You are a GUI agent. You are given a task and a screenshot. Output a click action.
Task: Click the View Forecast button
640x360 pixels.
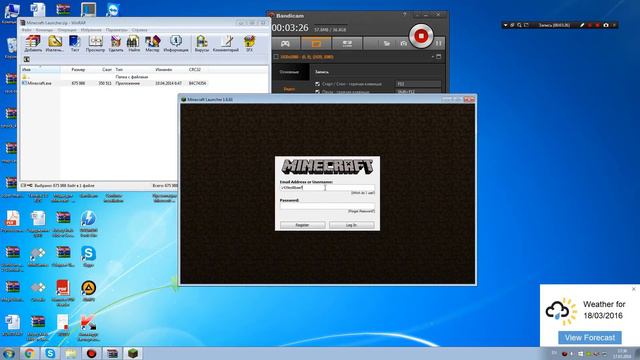590,338
